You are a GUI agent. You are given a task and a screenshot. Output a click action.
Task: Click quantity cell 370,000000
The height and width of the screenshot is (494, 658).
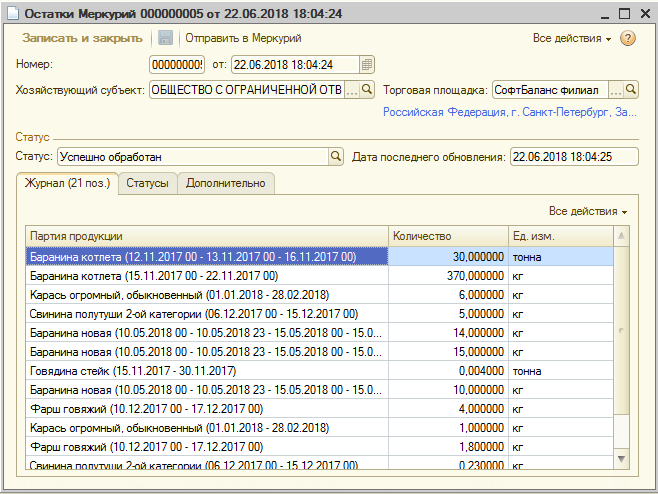pos(448,276)
